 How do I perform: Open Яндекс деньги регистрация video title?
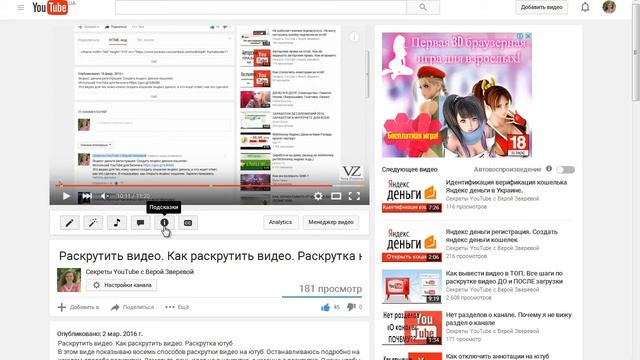point(501,236)
